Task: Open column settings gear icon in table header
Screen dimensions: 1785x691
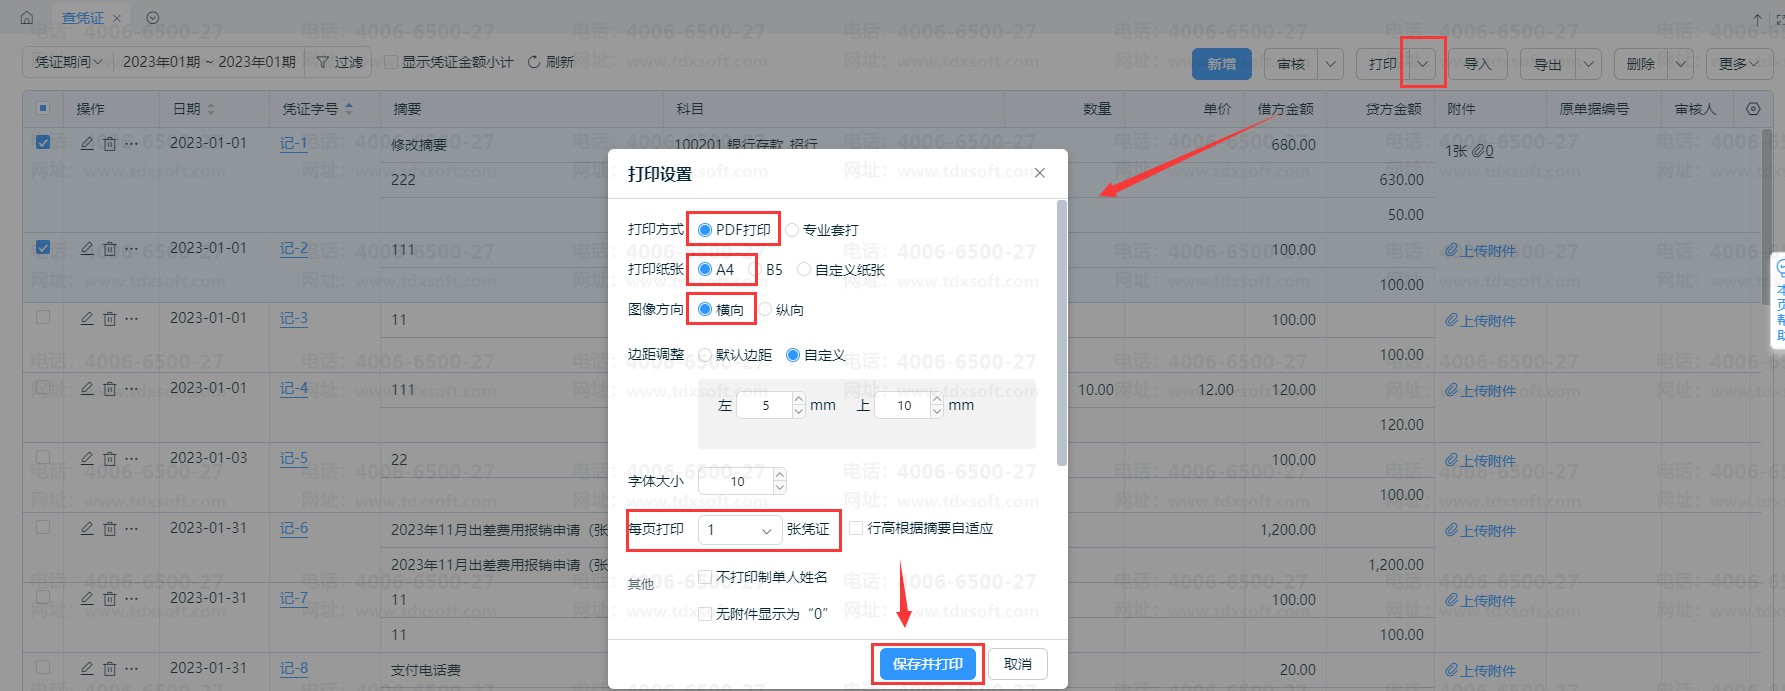Action: (1753, 109)
